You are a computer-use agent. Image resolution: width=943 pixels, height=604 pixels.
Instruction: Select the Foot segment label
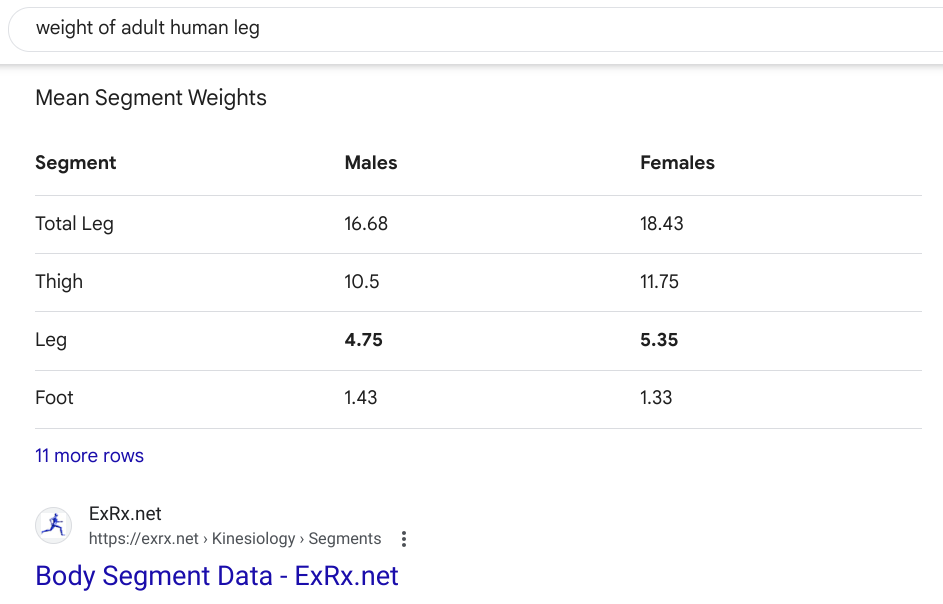point(54,397)
